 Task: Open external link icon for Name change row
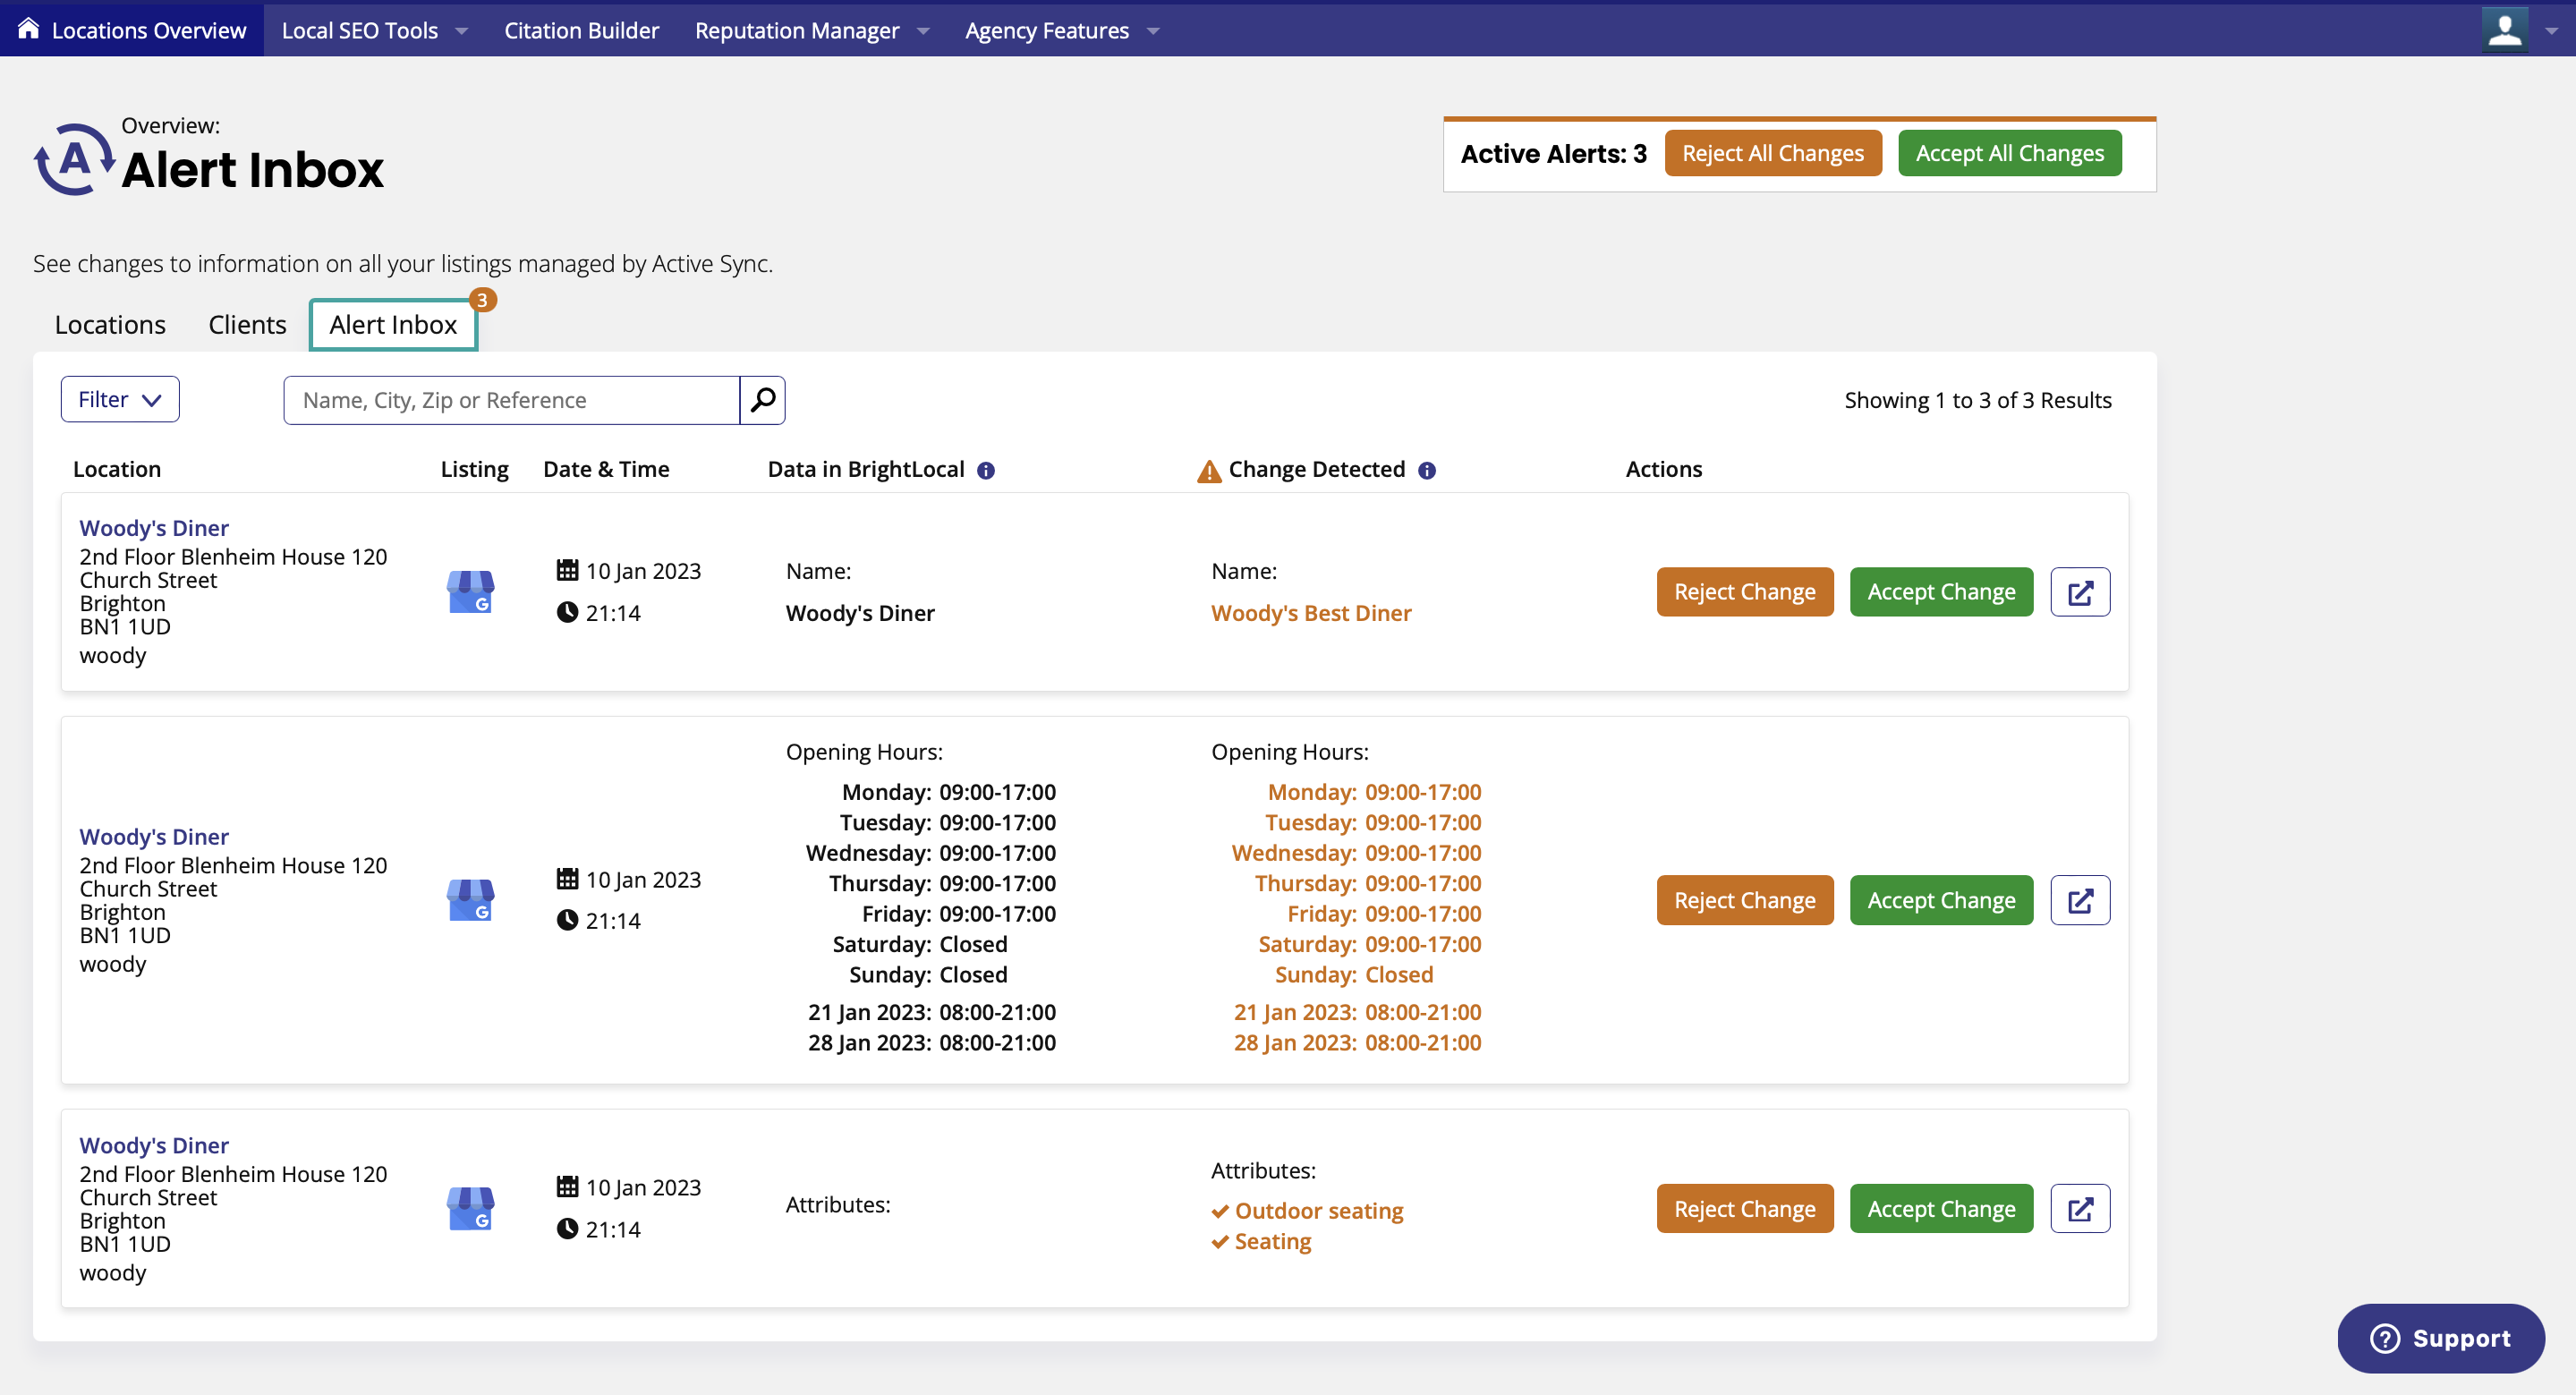pyautogui.click(x=2080, y=592)
